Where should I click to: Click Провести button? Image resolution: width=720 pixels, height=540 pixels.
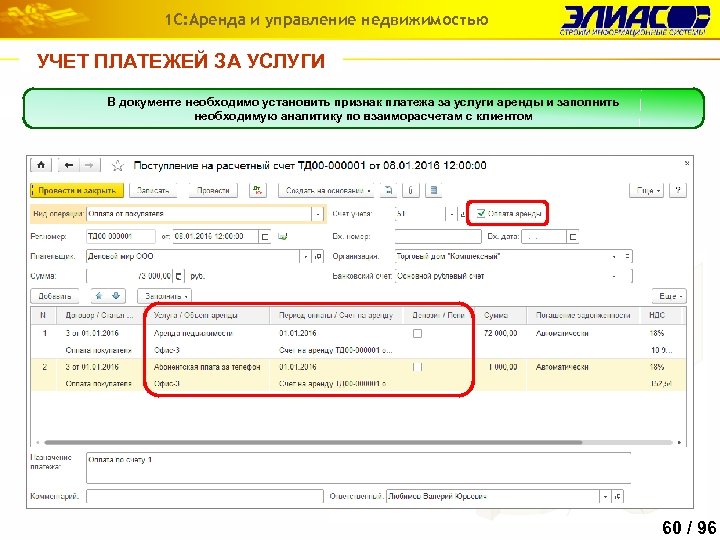(213, 190)
